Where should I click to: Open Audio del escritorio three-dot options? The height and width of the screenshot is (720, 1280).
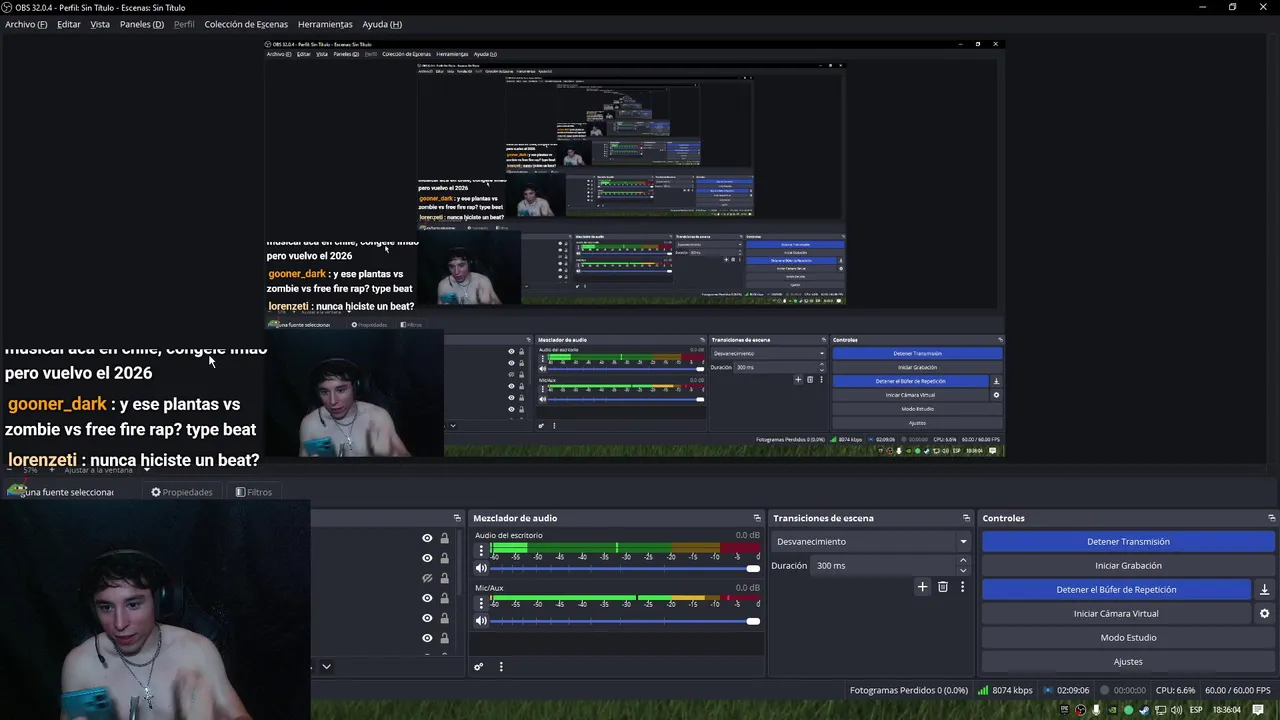[x=481, y=550]
